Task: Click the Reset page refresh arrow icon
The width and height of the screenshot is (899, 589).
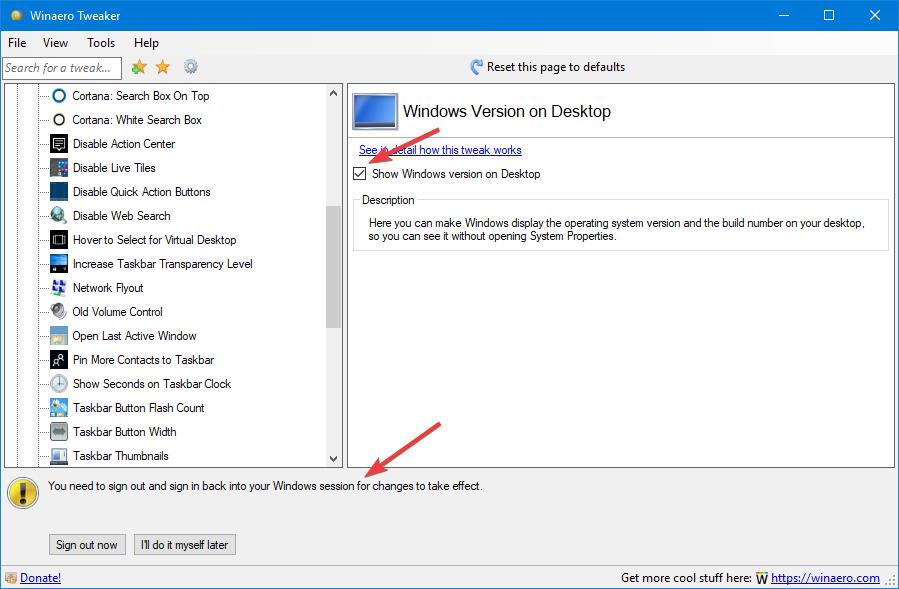Action: click(476, 67)
